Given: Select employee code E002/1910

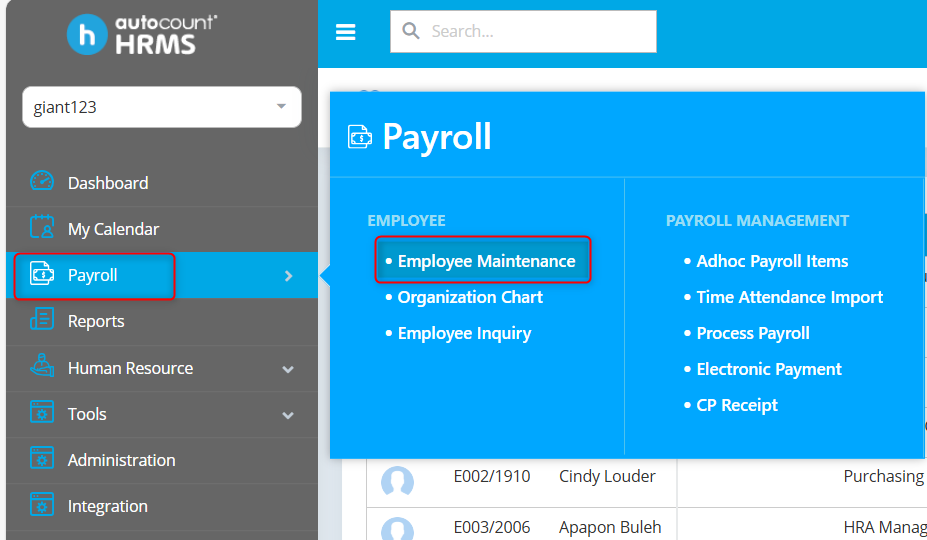Looking at the screenshot, I should pyautogui.click(x=492, y=476).
